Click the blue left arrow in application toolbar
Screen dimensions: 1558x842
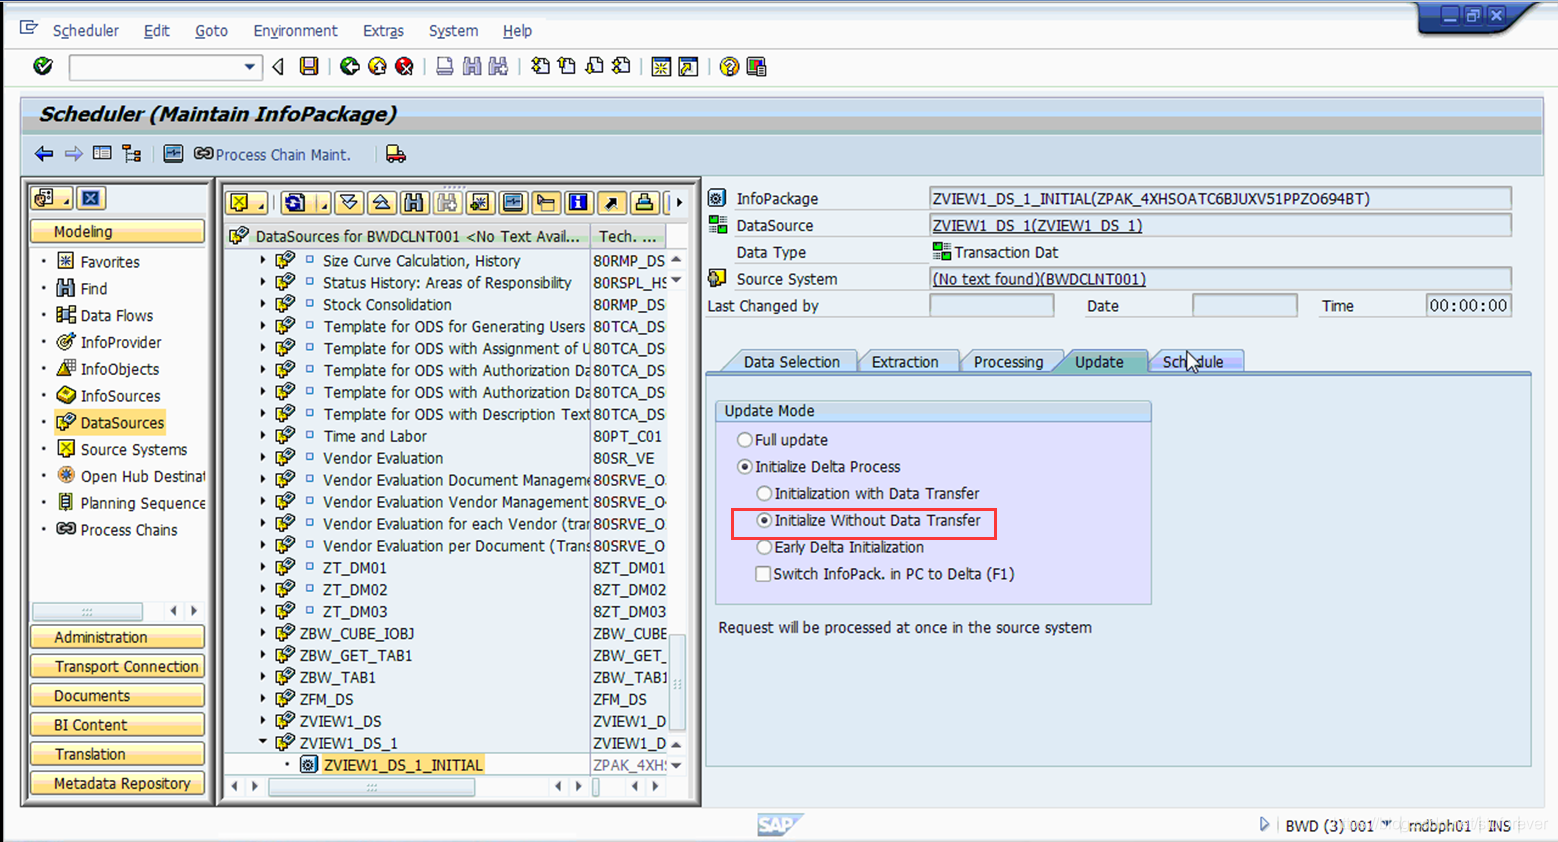coord(44,153)
